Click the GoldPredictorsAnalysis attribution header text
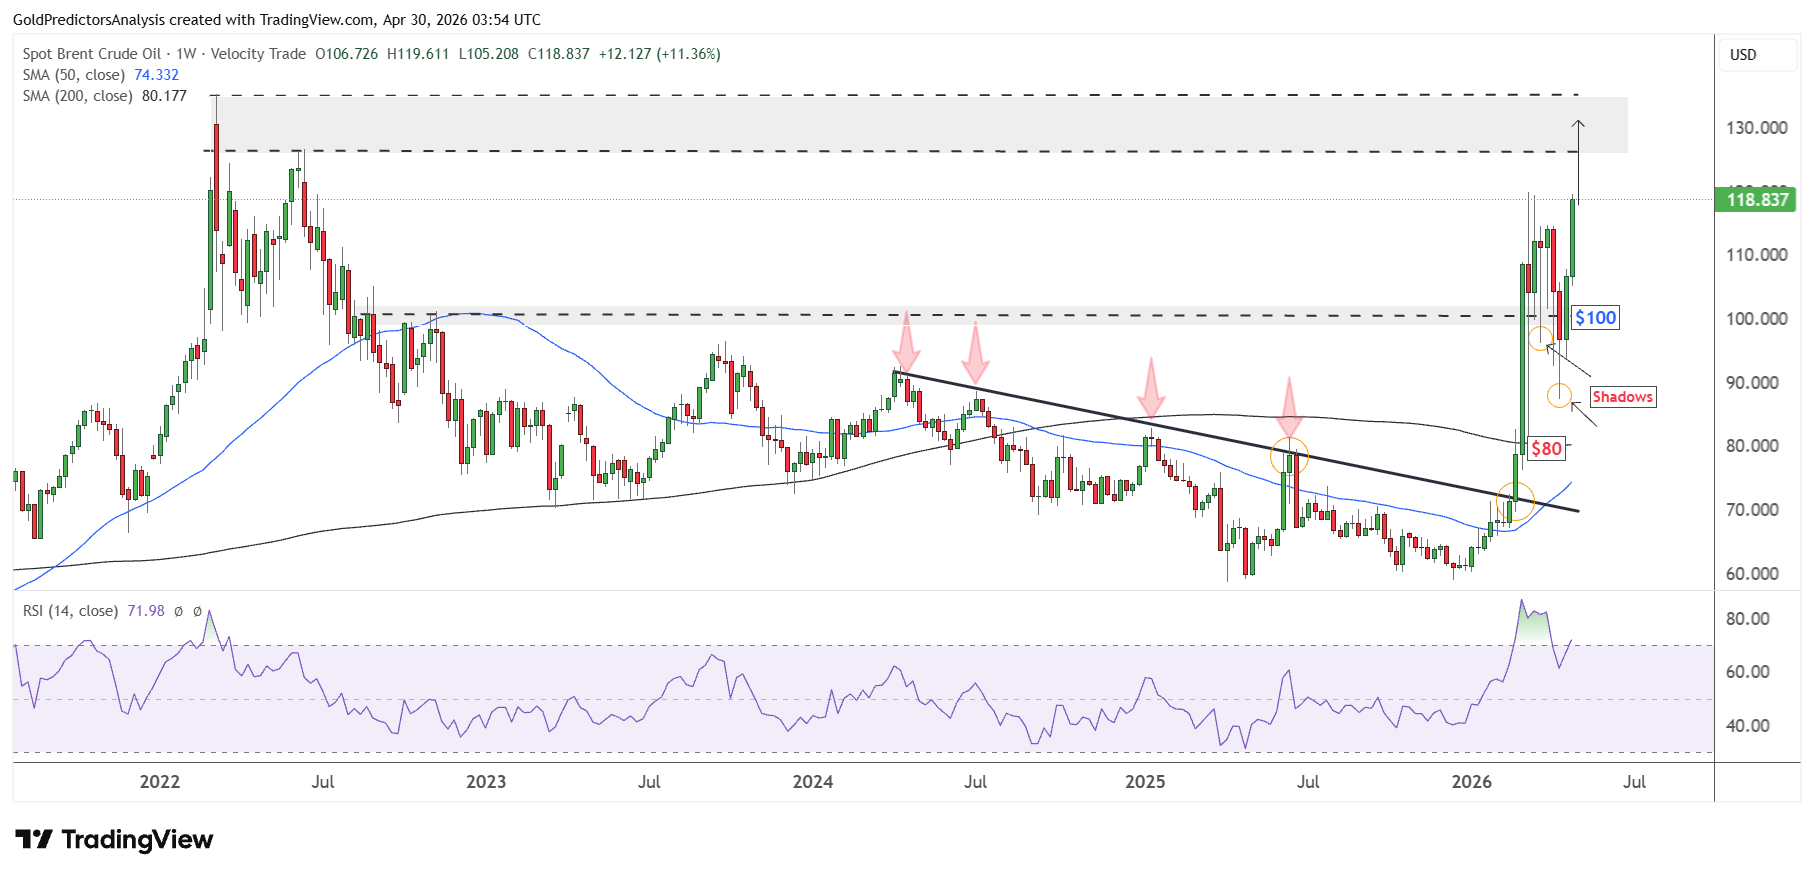The height and width of the screenshot is (877, 1814). click(277, 19)
